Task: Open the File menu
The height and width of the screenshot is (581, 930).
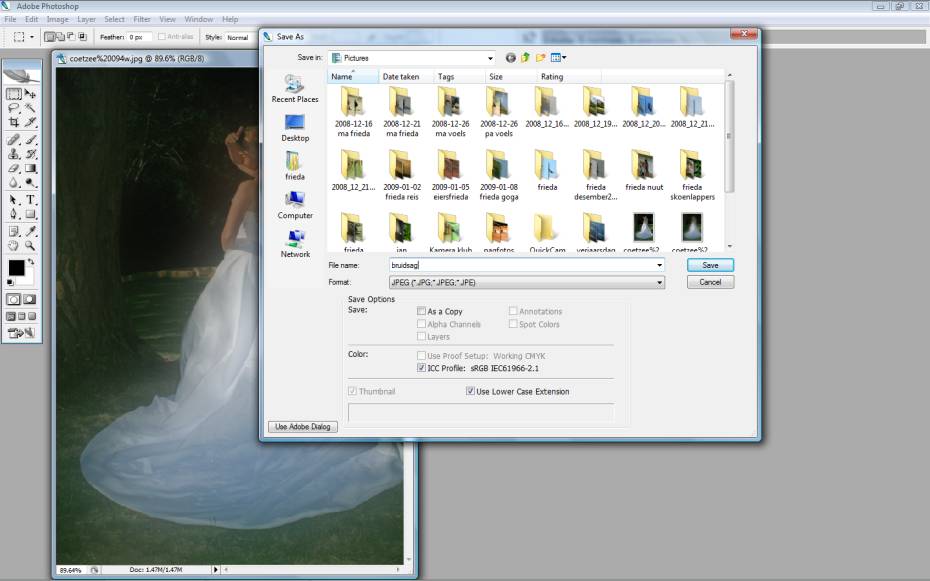Action: click(x=10, y=19)
